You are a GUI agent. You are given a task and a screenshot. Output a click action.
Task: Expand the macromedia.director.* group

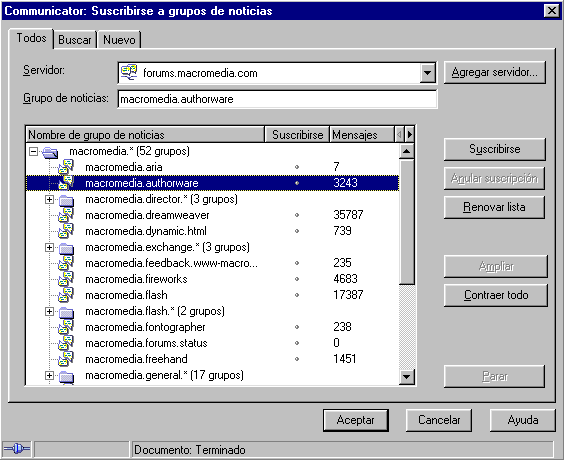click(x=49, y=199)
